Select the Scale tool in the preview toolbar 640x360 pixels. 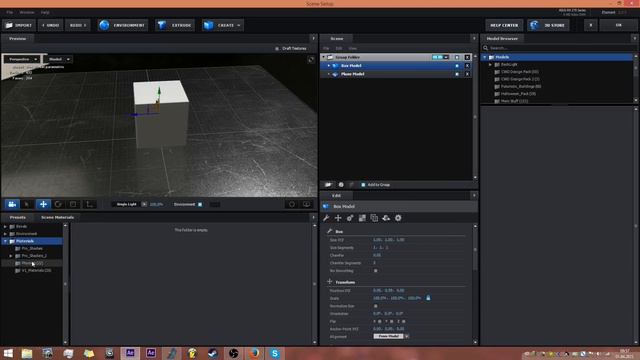tap(73, 204)
